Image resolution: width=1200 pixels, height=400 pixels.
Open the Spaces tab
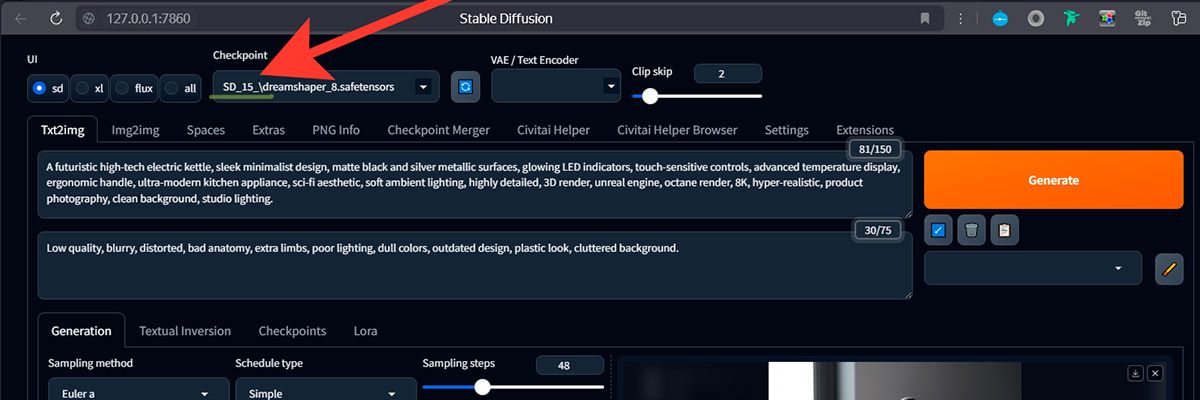click(206, 130)
